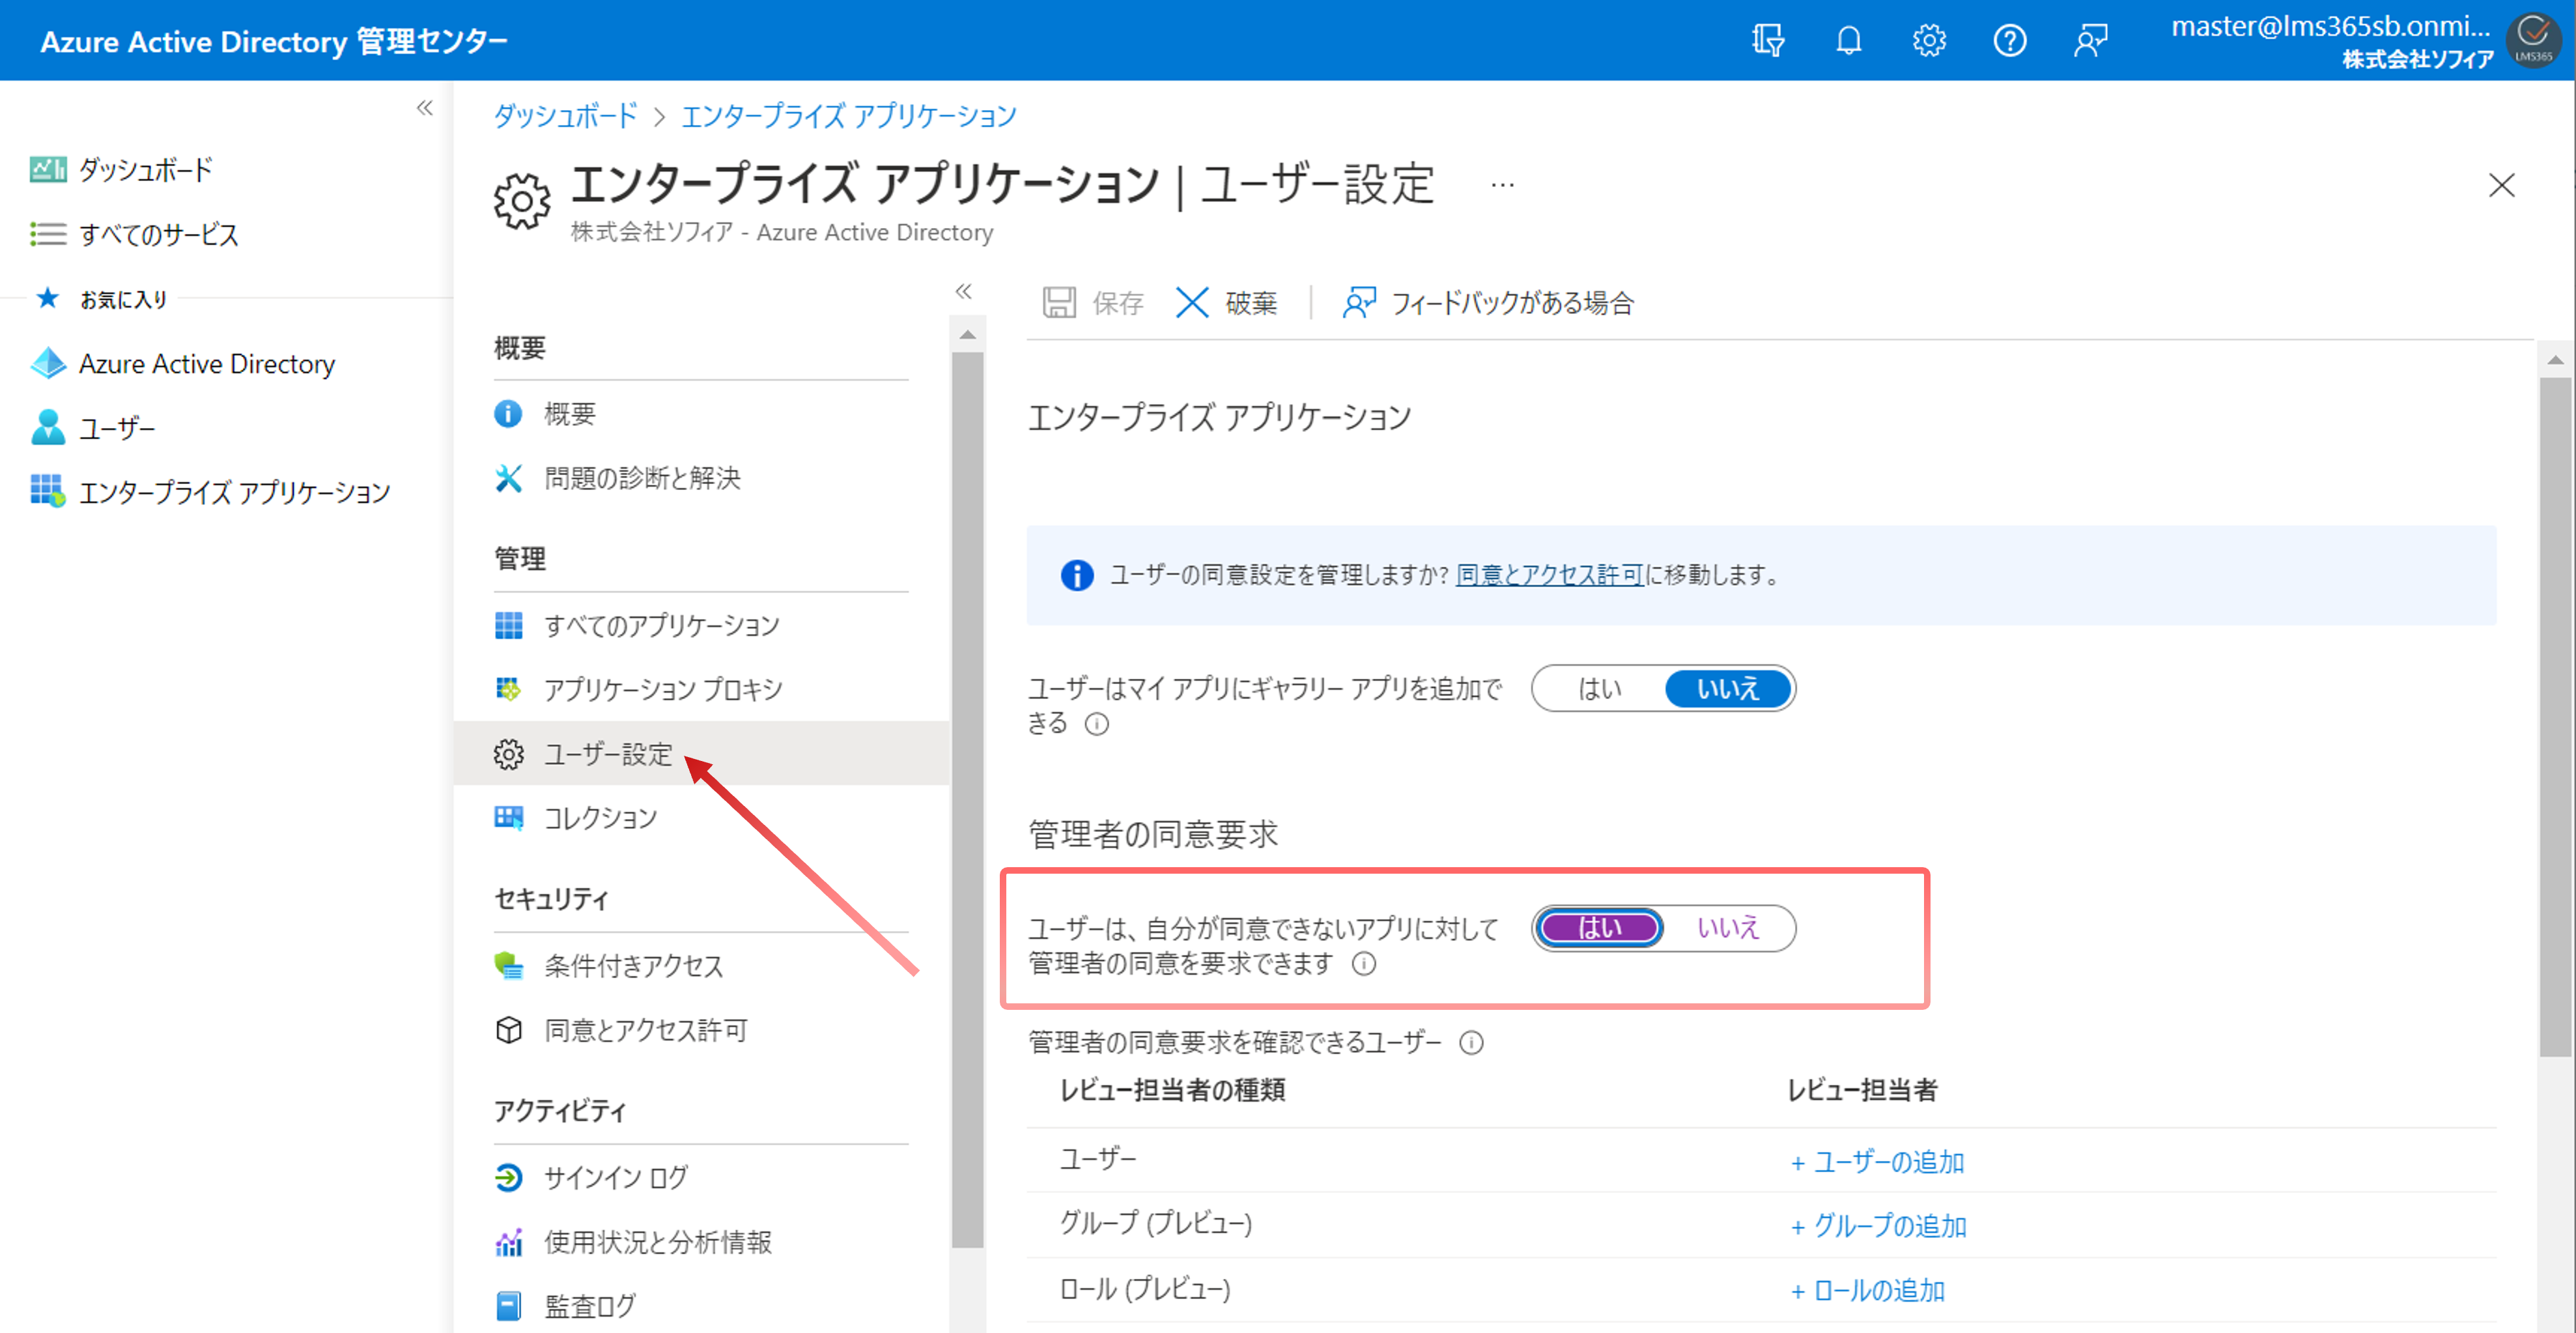Click the レビュー担当者 column header
The image size is (2576, 1333).
[1862, 1090]
